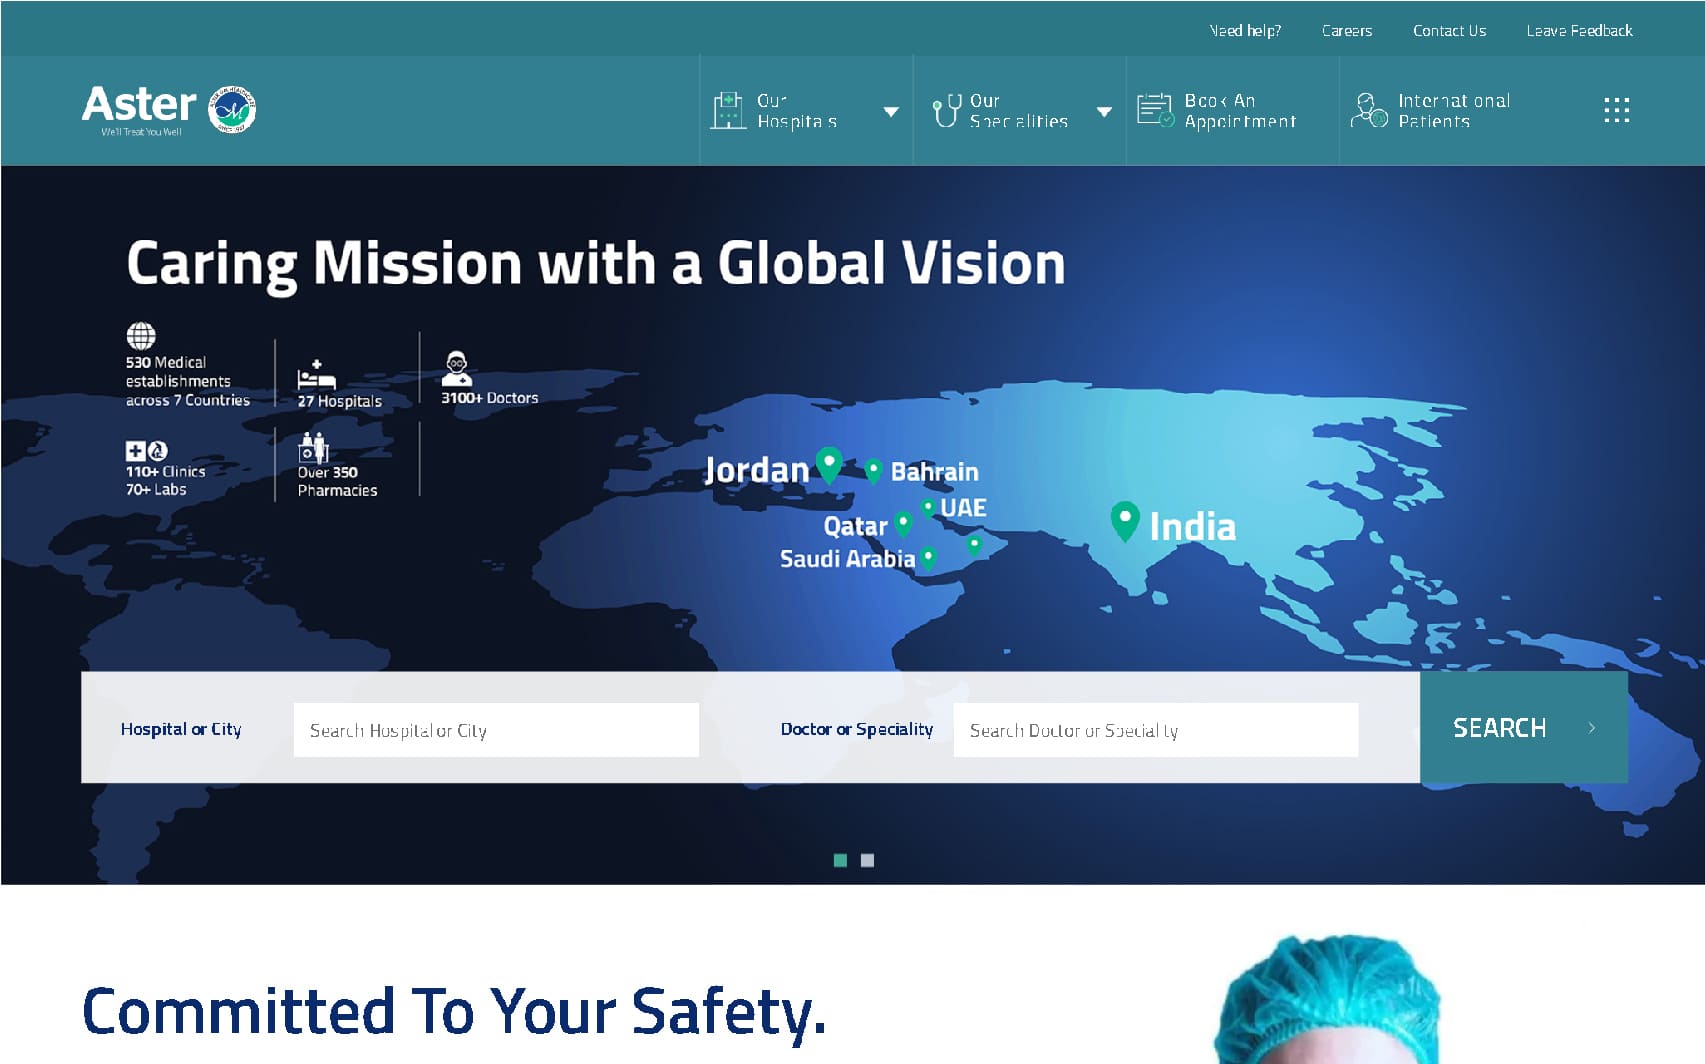
Task: Select the second carousel slide indicator
Action: pos(867,860)
